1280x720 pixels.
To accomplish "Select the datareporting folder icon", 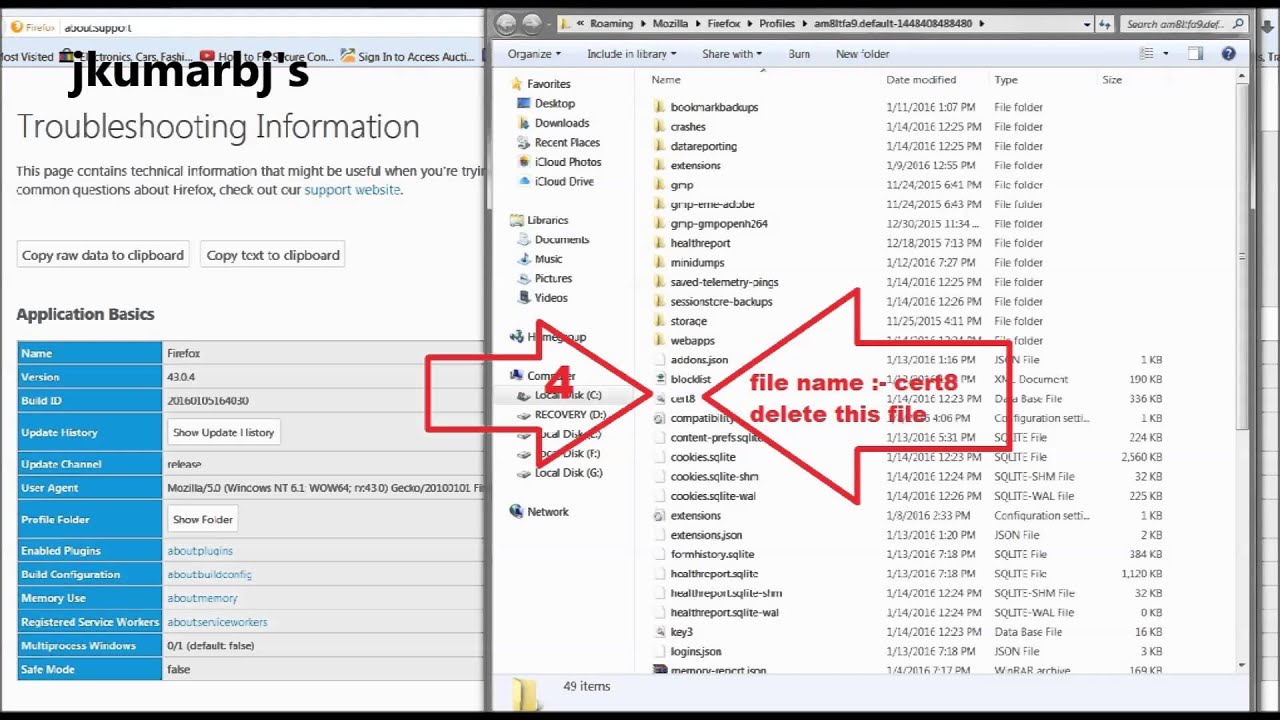I will (659, 146).
